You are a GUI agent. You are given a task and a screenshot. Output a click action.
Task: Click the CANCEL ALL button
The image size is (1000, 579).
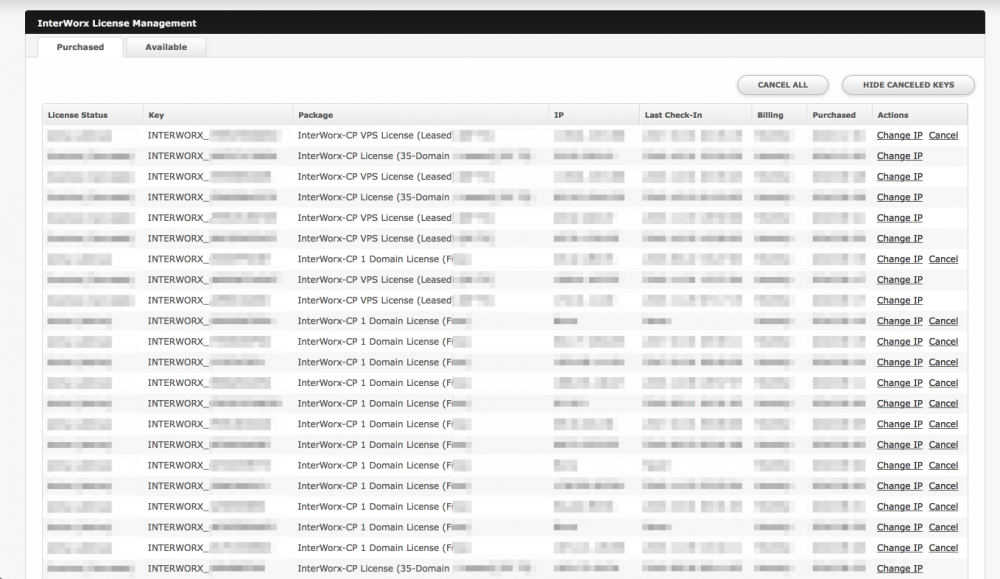pos(783,85)
